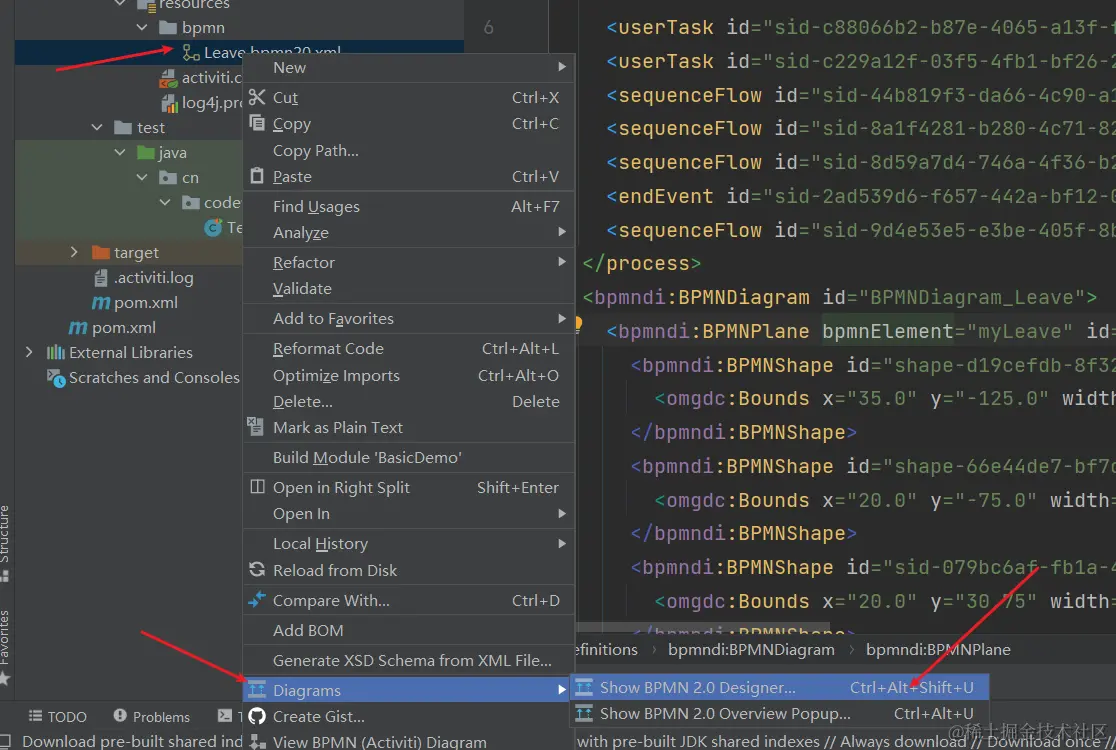Click the Cut scissors icon
Screen dimensions: 1116x750
point(257,97)
